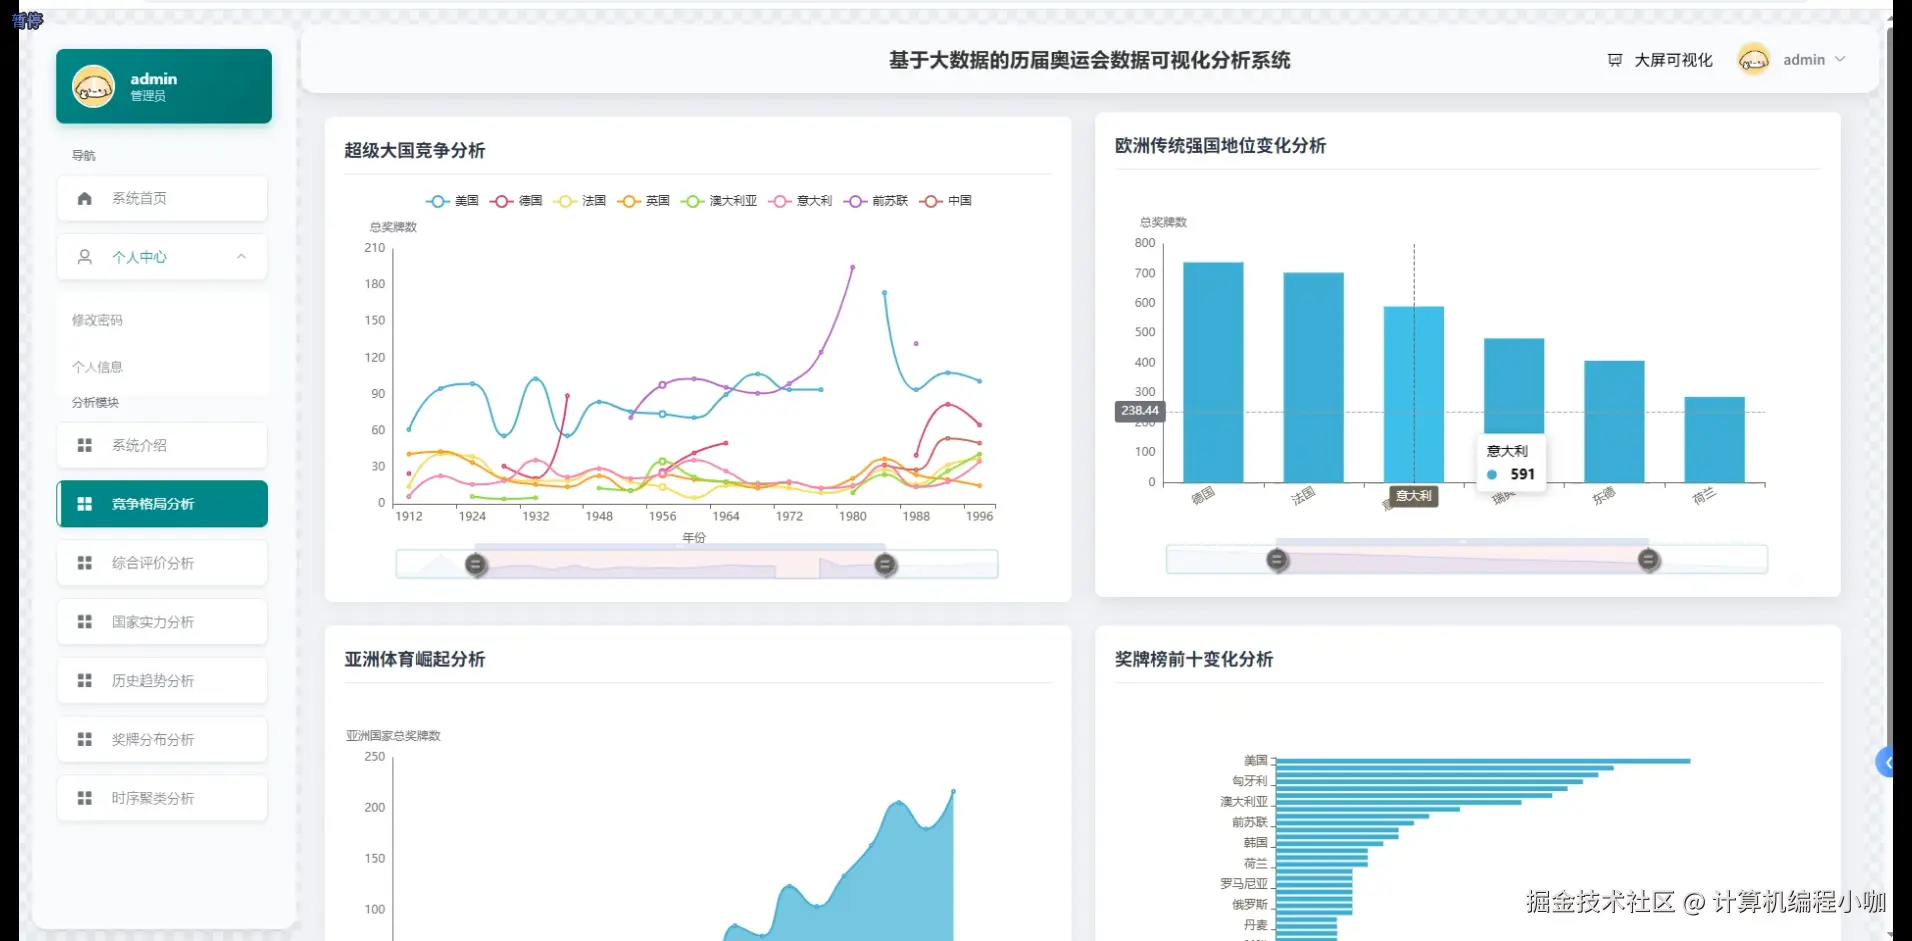Click the 奖牌榜前十变化分析 card title
Viewport: 1912px width, 941px height.
coord(1193,659)
